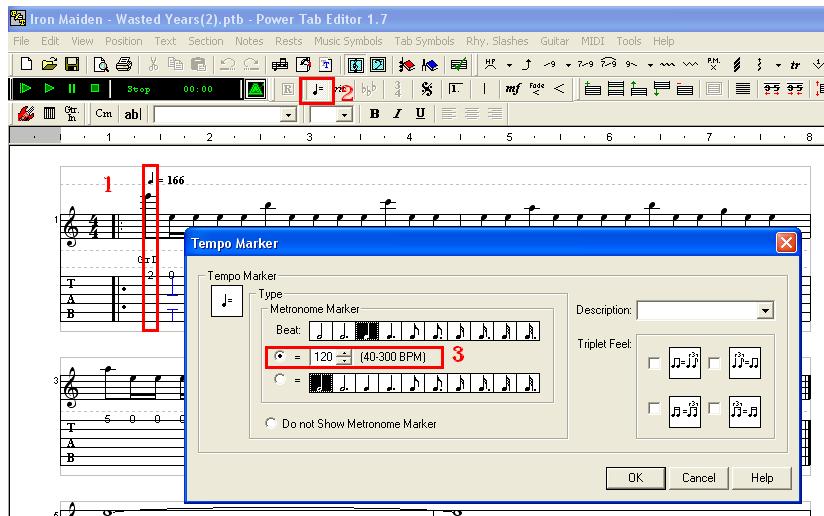
Task: Check the top-left triplet feel checkbox
Action: click(x=654, y=363)
